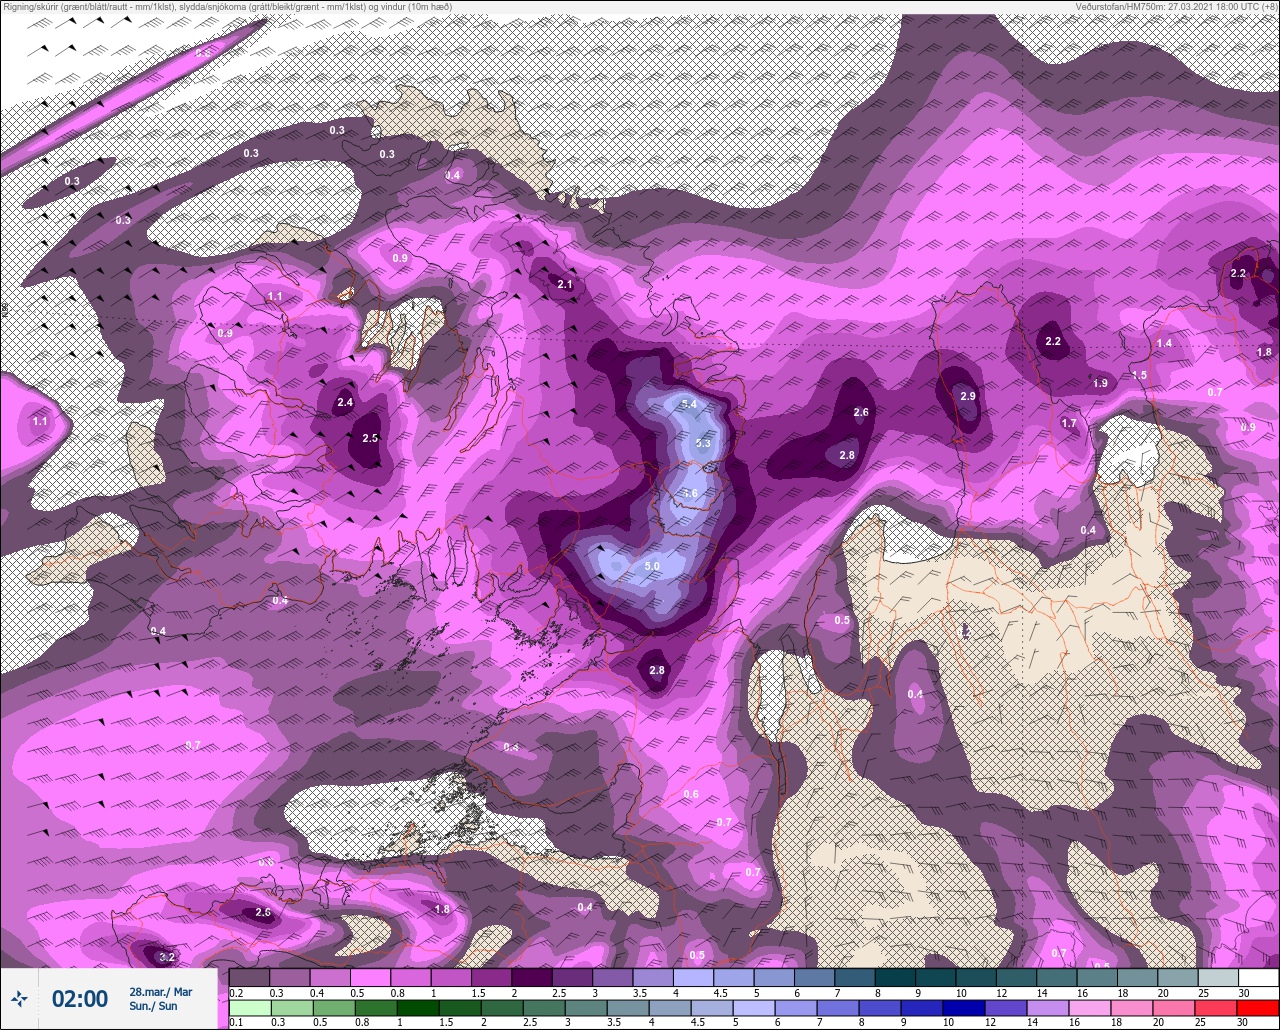Click the '0.1' label starting the lower legend scale

[x=236, y=1023]
